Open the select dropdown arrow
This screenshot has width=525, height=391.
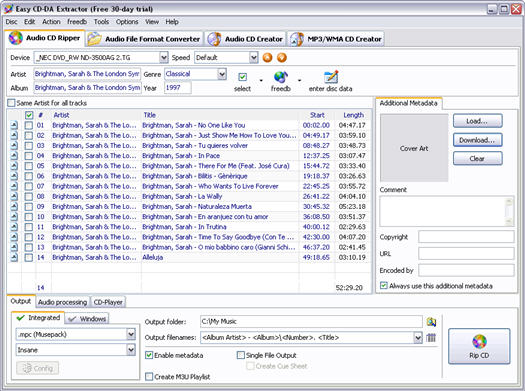(x=261, y=80)
